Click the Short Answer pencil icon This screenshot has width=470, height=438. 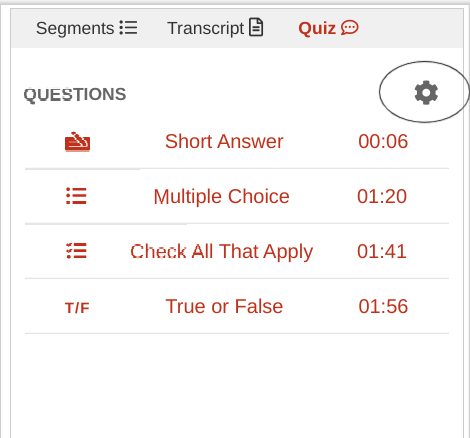click(x=77, y=141)
